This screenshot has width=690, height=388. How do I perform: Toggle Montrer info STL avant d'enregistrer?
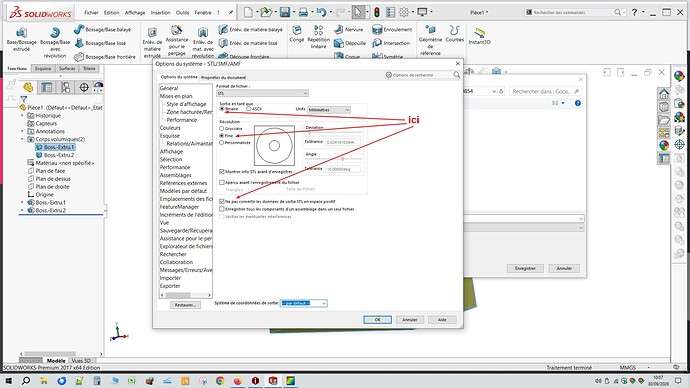[222, 172]
